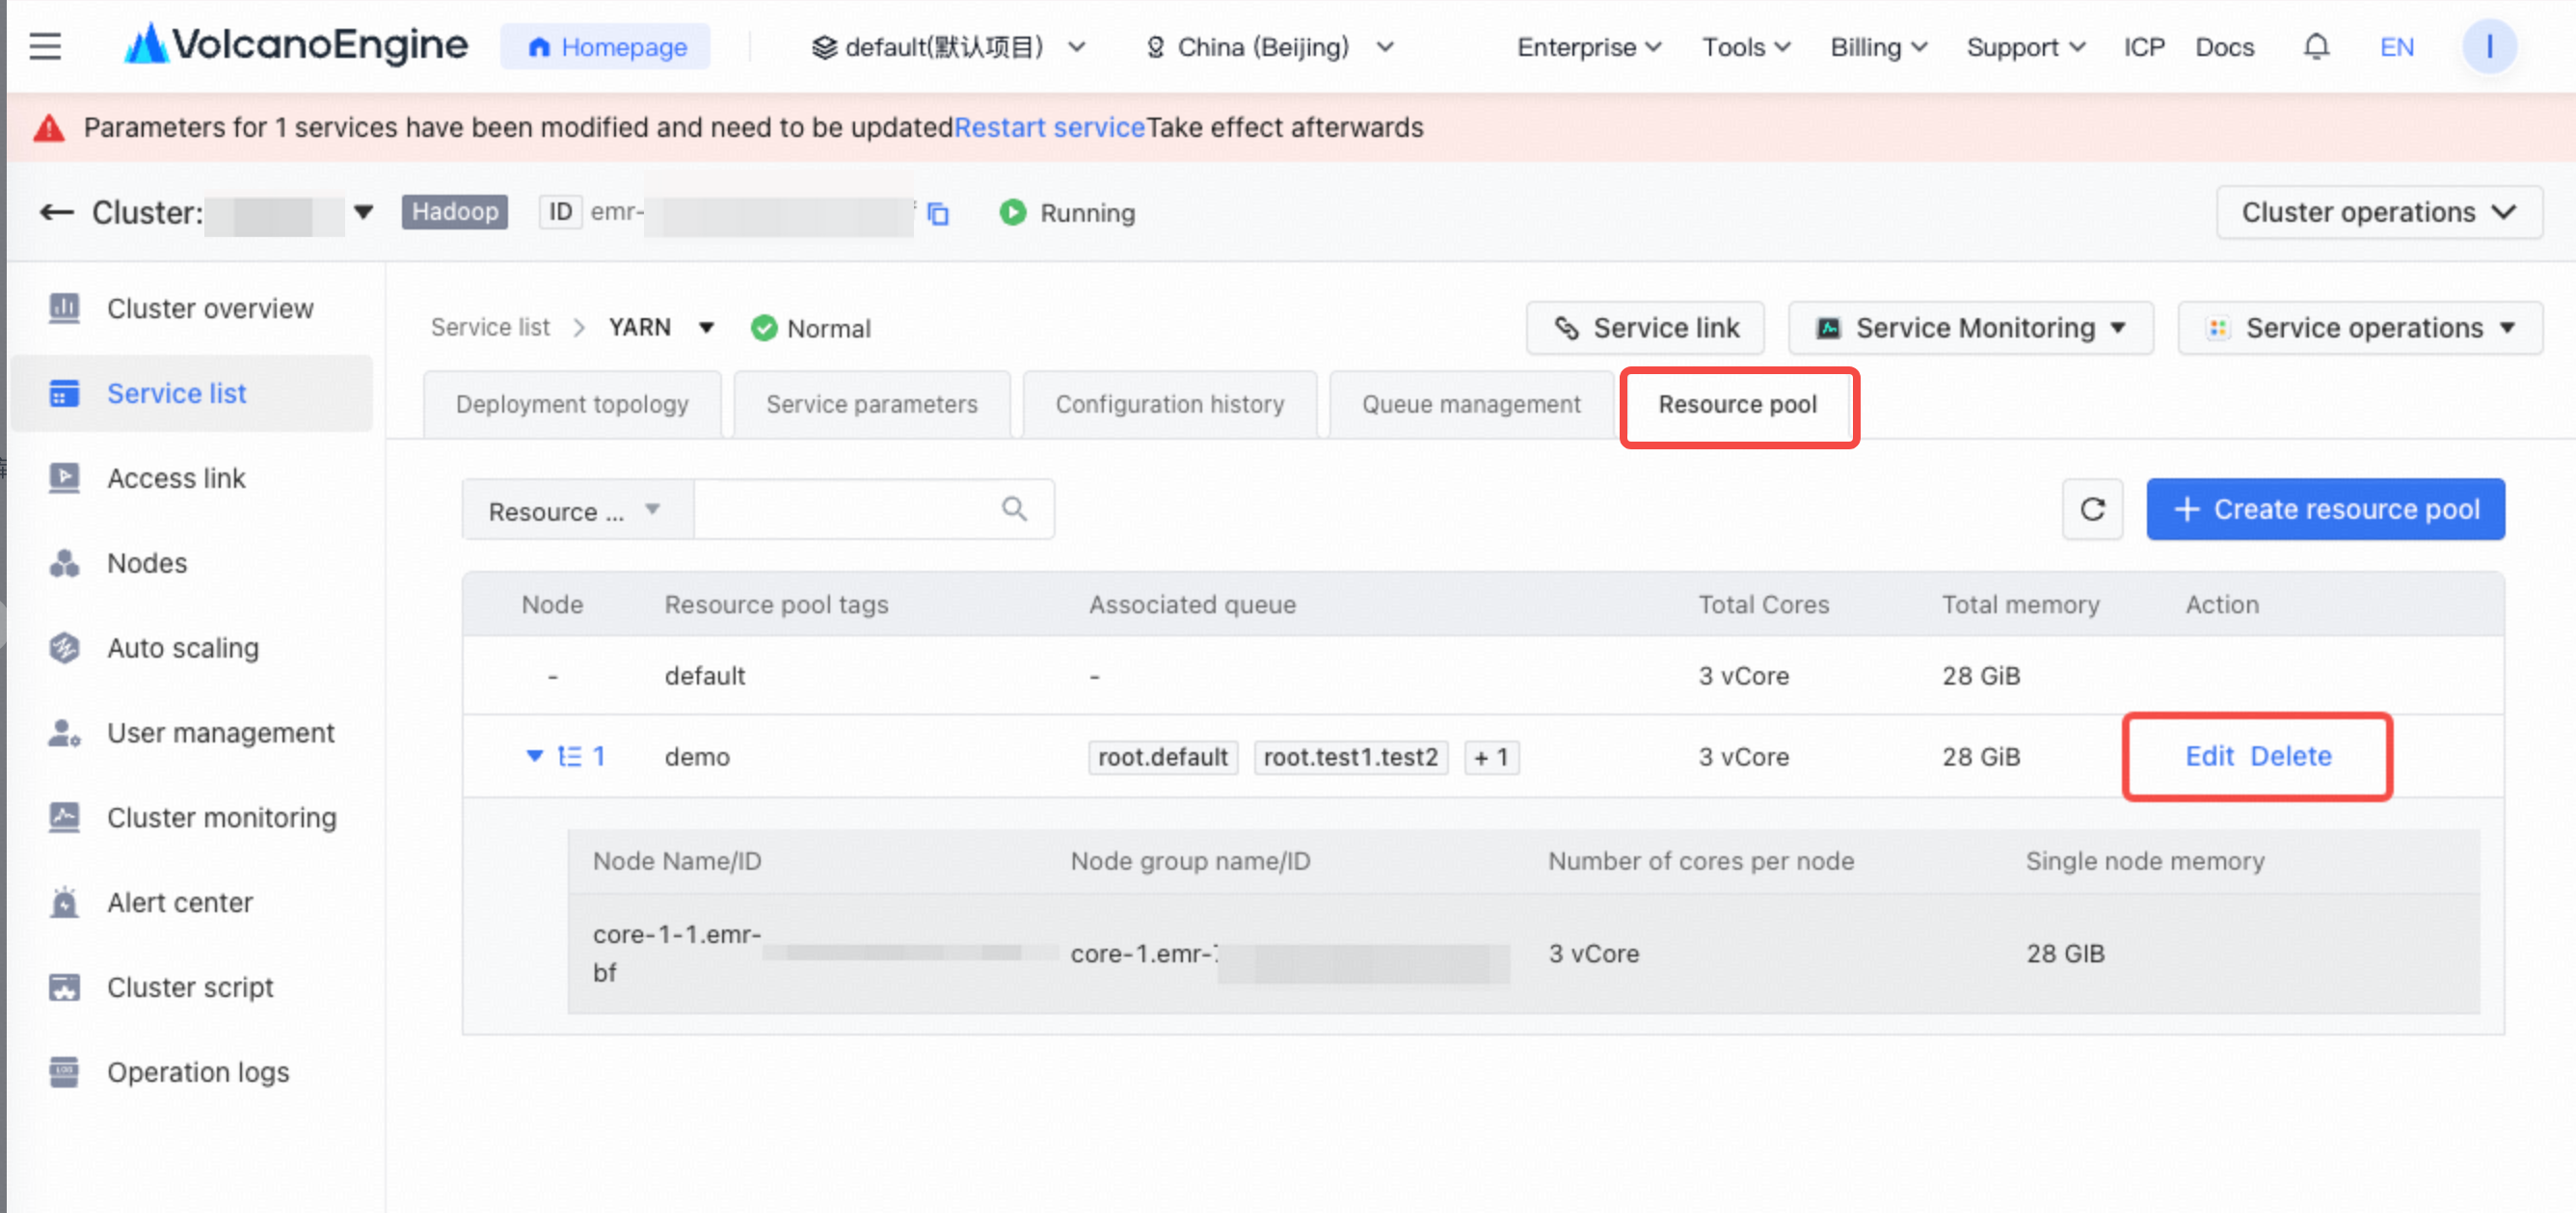
Task: Open the project selector dropdown
Action: (x=948, y=47)
